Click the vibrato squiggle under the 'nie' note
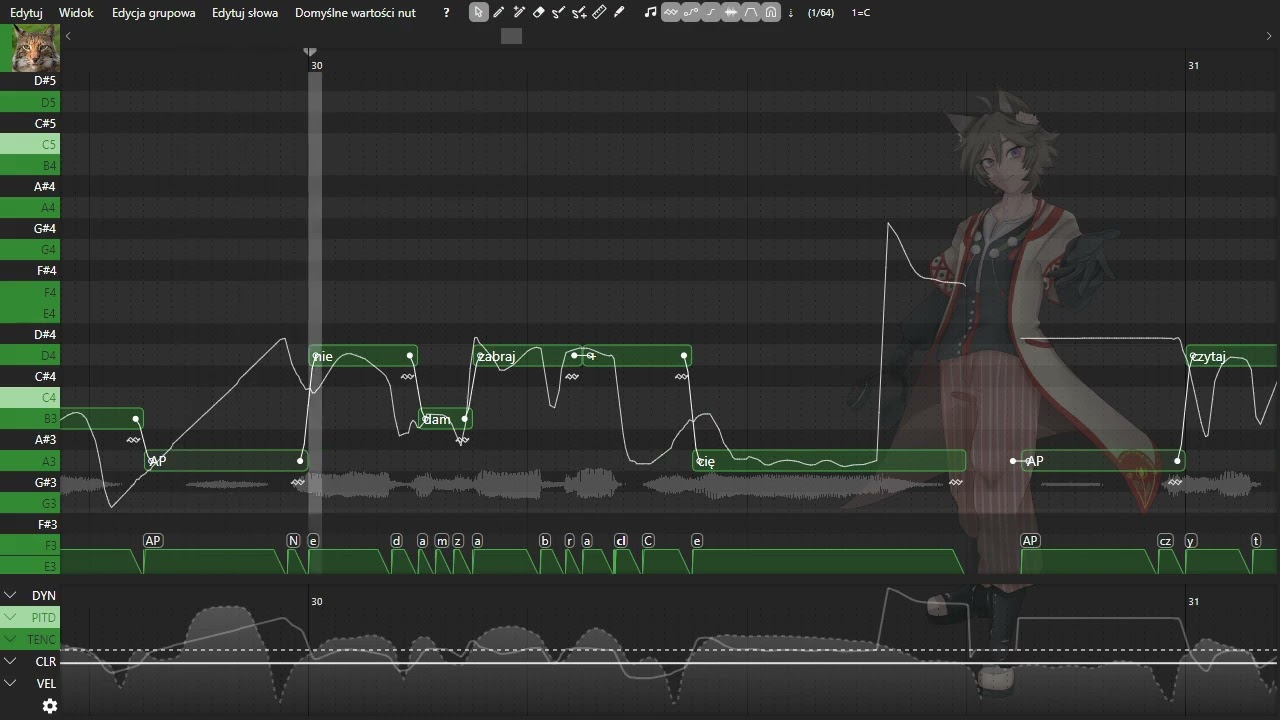The height and width of the screenshot is (720, 1280). pyautogui.click(x=407, y=377)
